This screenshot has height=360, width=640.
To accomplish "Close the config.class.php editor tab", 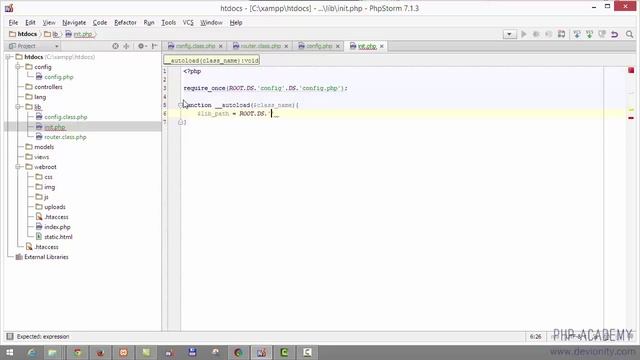I will point(220,46).
